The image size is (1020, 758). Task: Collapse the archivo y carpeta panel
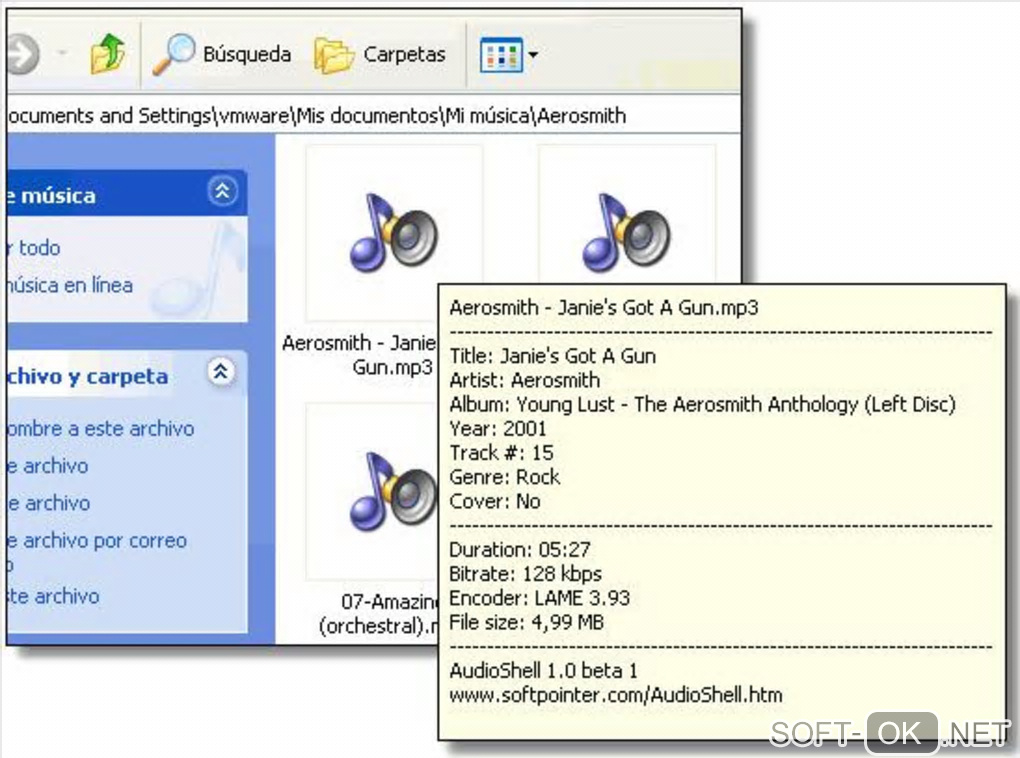coord(221,373)
